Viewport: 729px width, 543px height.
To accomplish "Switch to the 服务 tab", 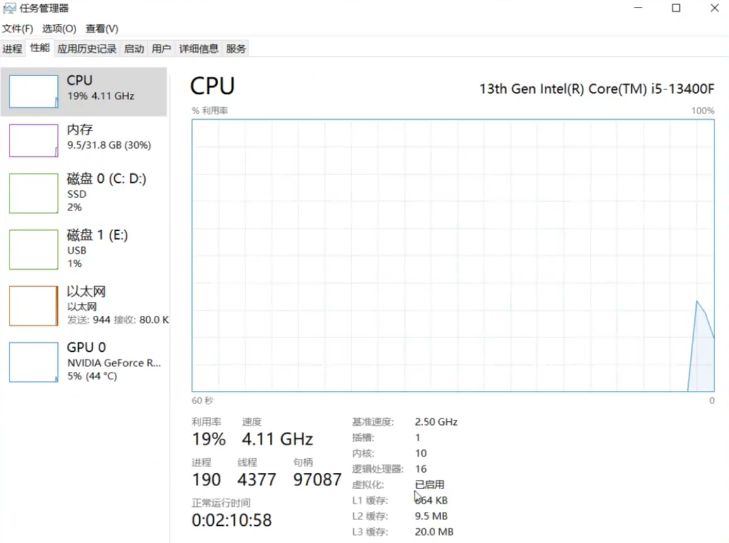I will click(x=236, y=48).
